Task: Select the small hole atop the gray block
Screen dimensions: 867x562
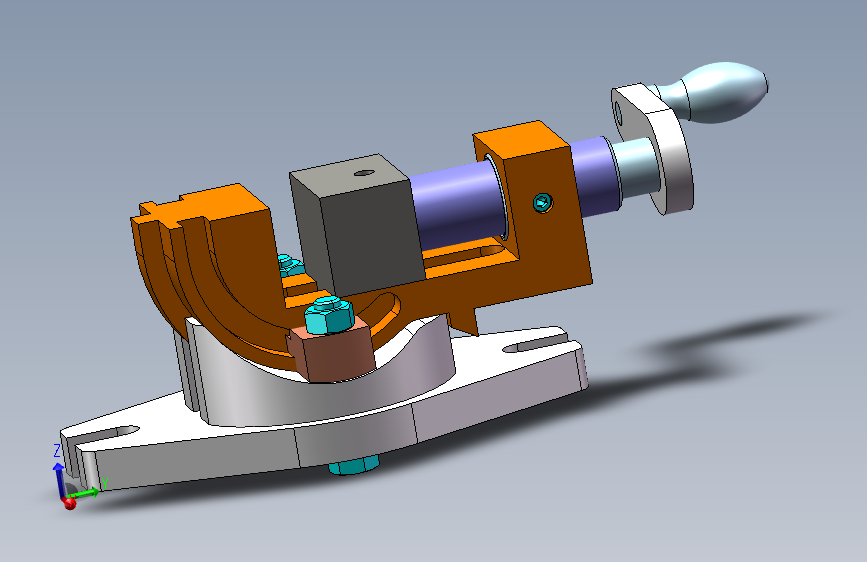Action: coord(363,173)
